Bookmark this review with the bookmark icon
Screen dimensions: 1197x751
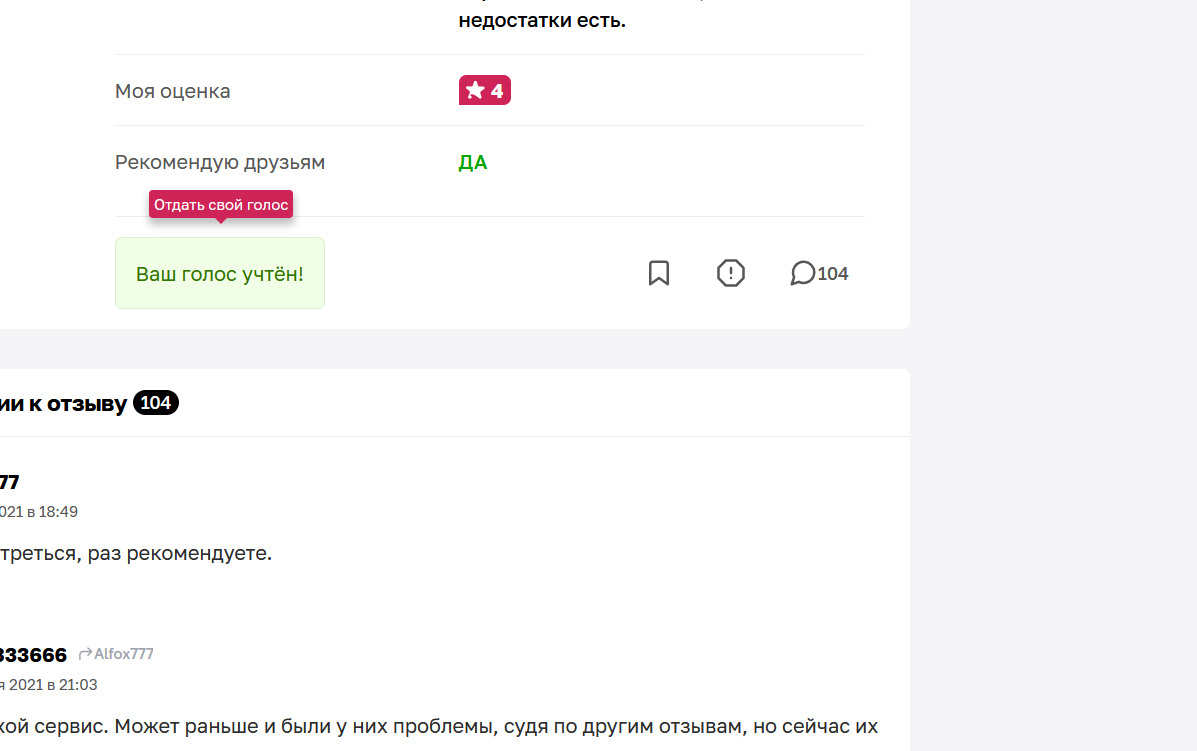coord(659,273)
